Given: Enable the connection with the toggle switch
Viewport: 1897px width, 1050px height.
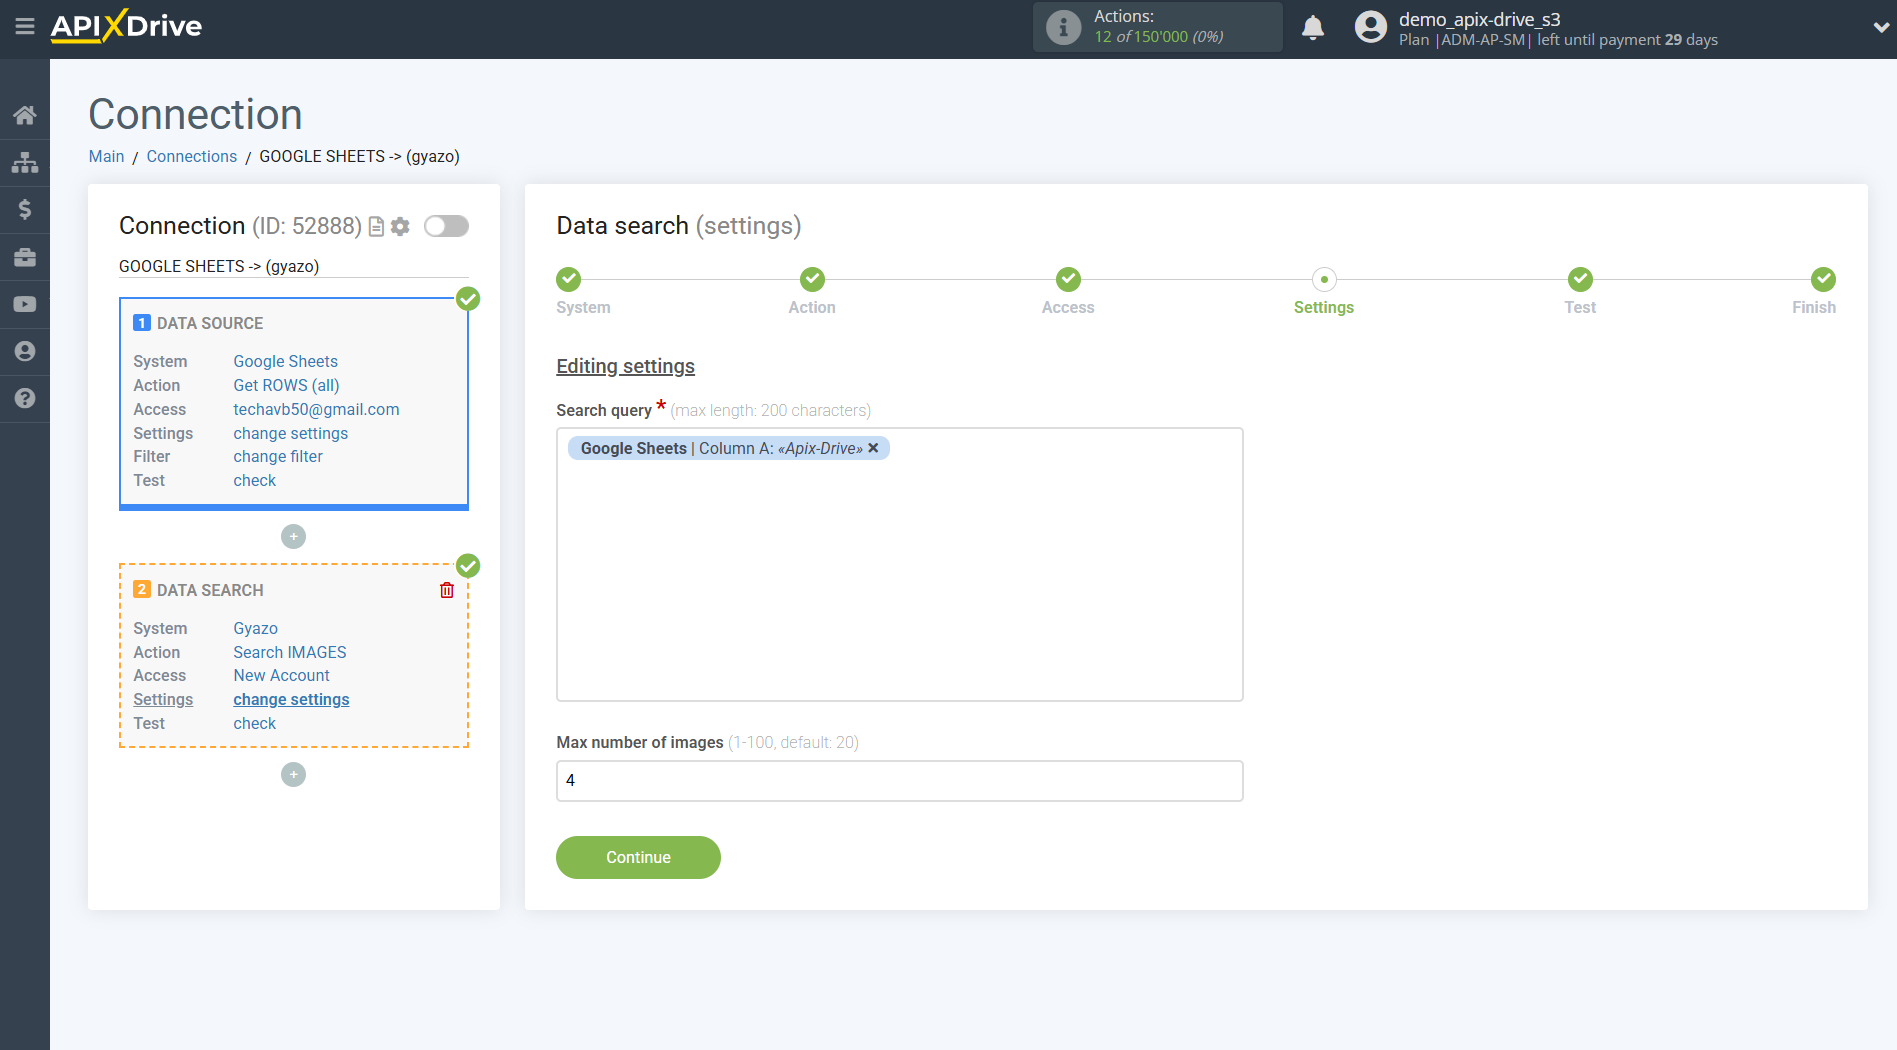Looking at the screenshot, I should tap(446, 226).
